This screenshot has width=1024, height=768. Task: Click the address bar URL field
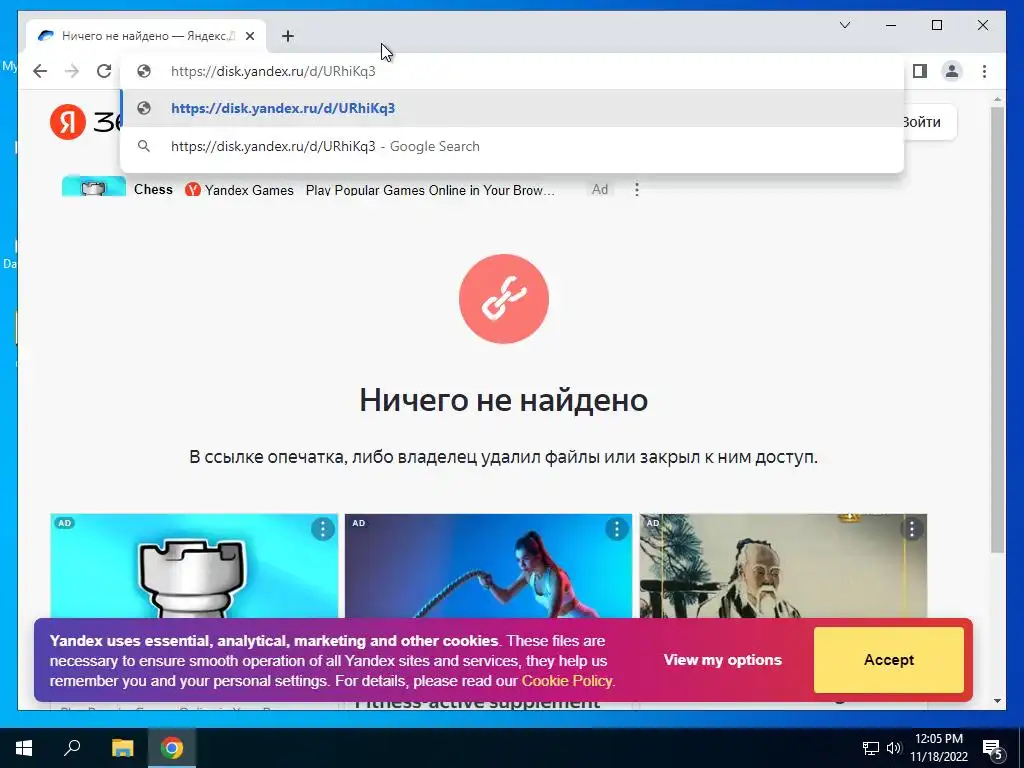click(x=512, y=71)
